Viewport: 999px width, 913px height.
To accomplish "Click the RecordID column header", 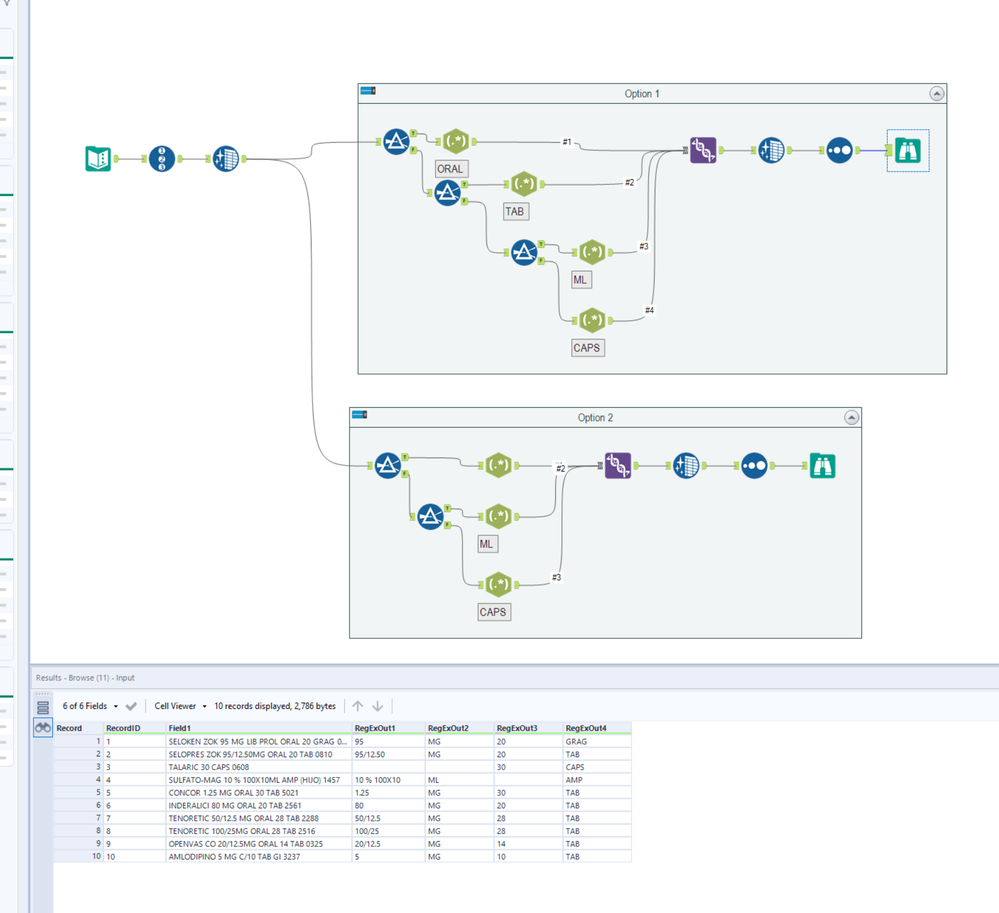I will 134,728.
